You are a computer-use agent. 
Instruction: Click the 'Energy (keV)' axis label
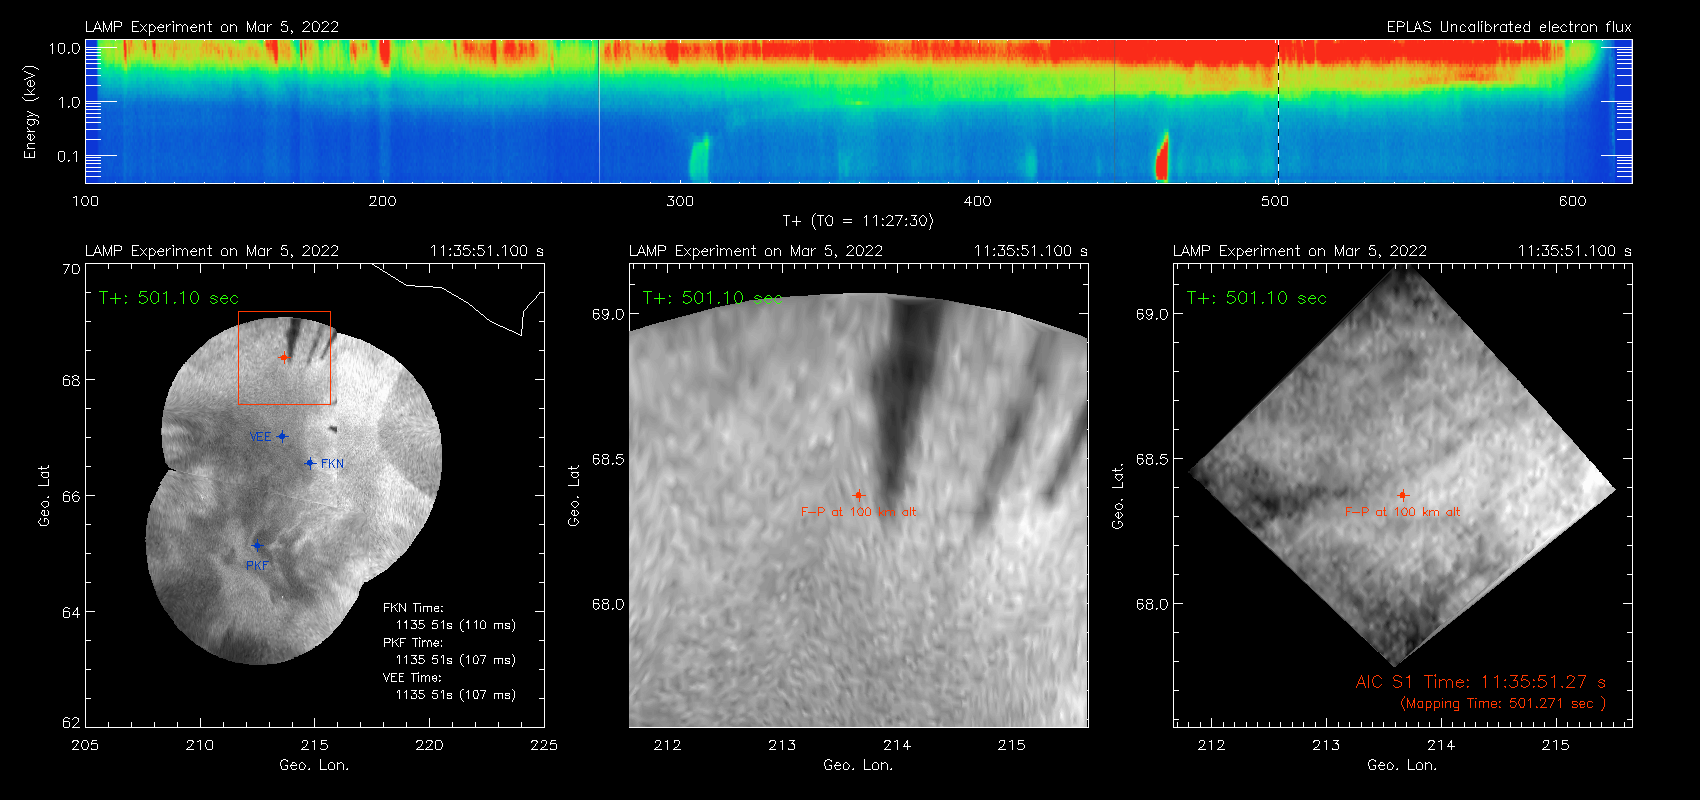pos(30,112)
